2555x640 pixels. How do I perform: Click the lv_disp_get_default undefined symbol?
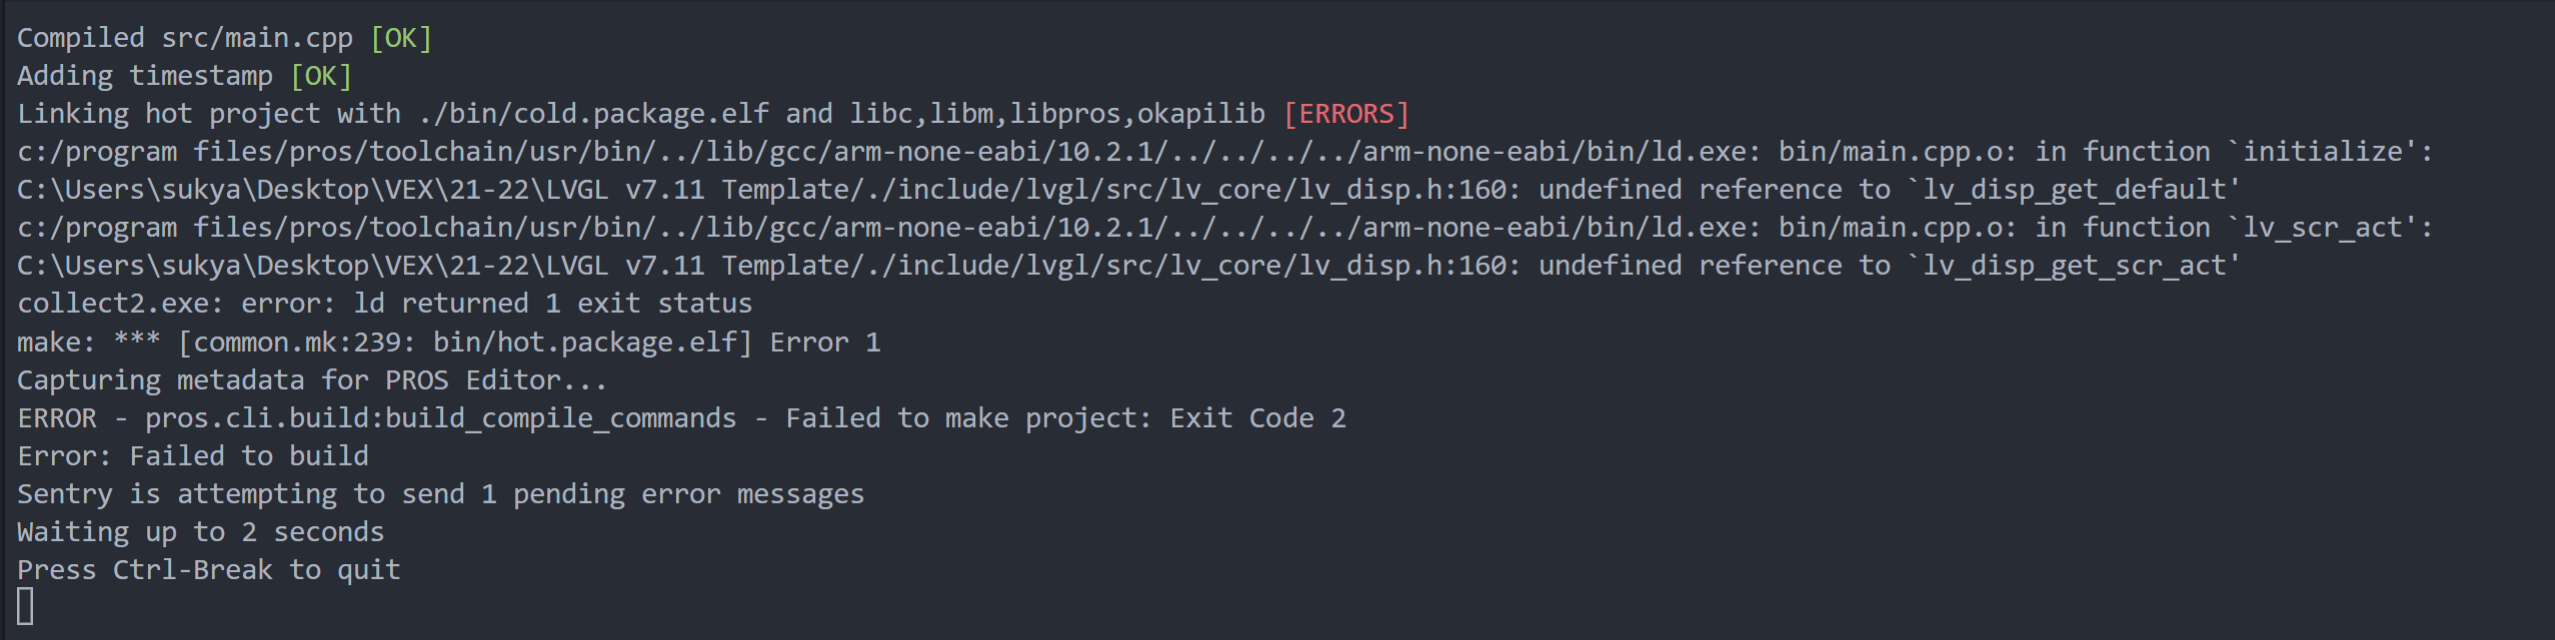(x=2074, y=190)
